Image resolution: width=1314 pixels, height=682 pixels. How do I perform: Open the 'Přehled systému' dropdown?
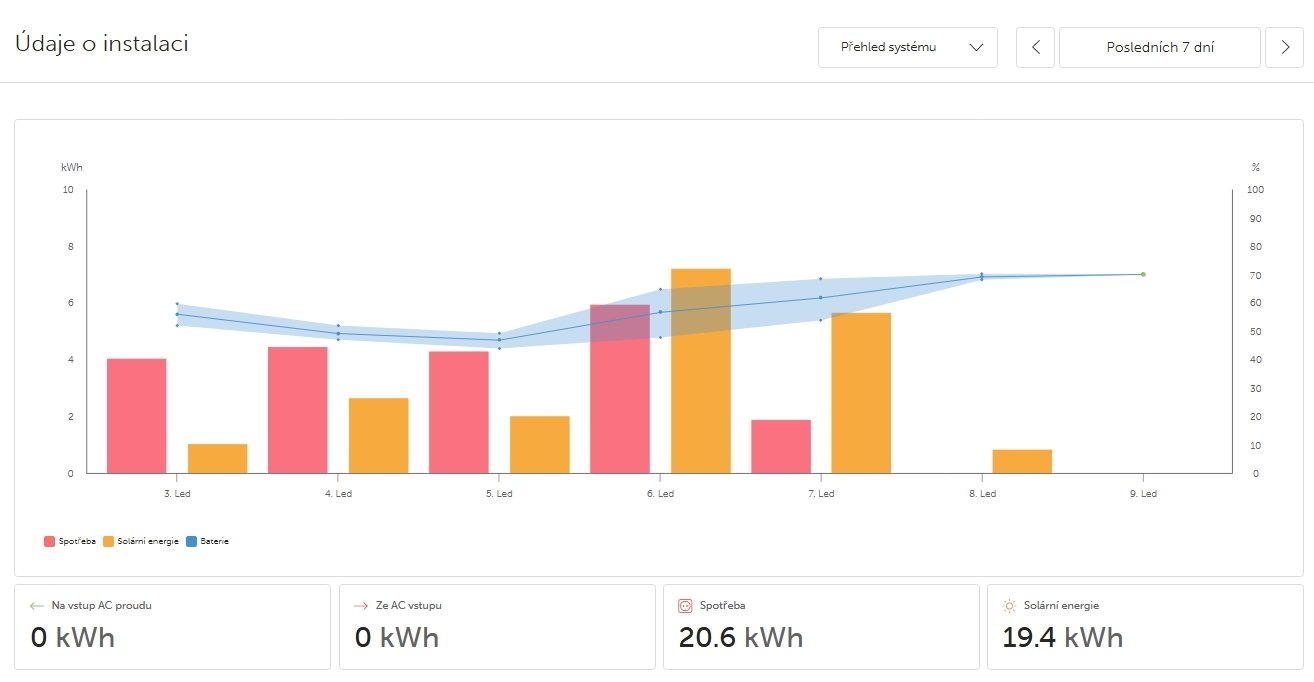point(890,47)
